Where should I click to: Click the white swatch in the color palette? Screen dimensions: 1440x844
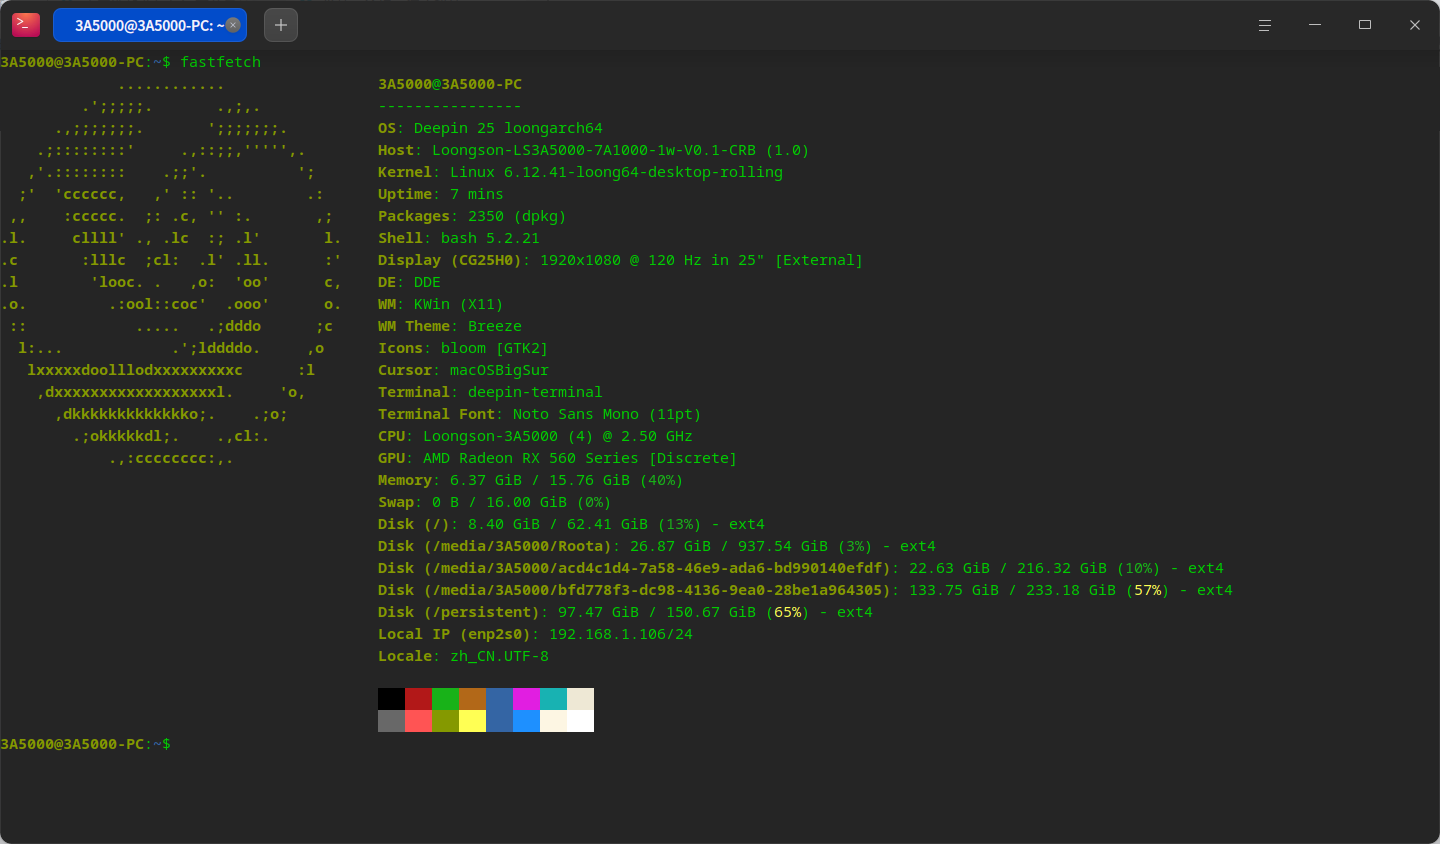click(x=580, y=721)
